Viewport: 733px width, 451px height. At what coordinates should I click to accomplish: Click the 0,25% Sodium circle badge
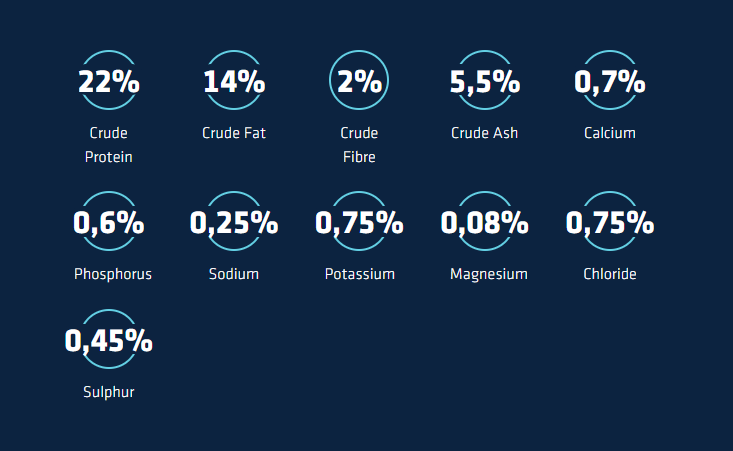coord(234,222)
